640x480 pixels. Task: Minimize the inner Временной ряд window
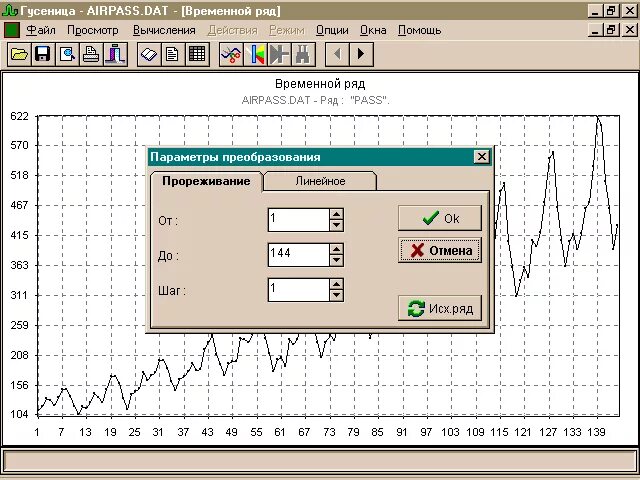coord(596,30)
